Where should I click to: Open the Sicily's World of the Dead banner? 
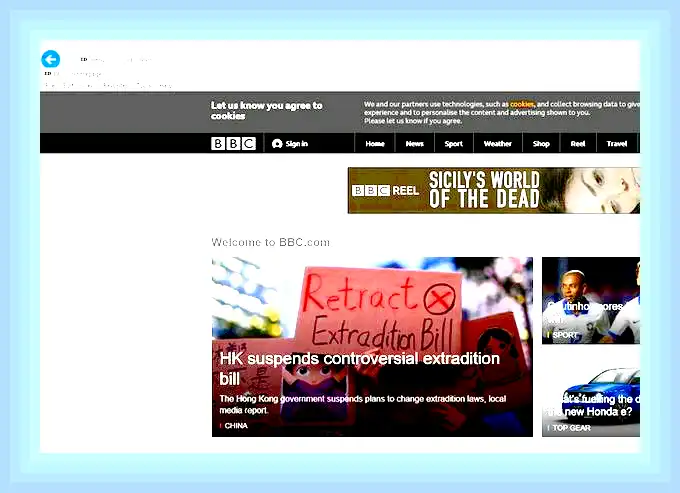[494, 190]
